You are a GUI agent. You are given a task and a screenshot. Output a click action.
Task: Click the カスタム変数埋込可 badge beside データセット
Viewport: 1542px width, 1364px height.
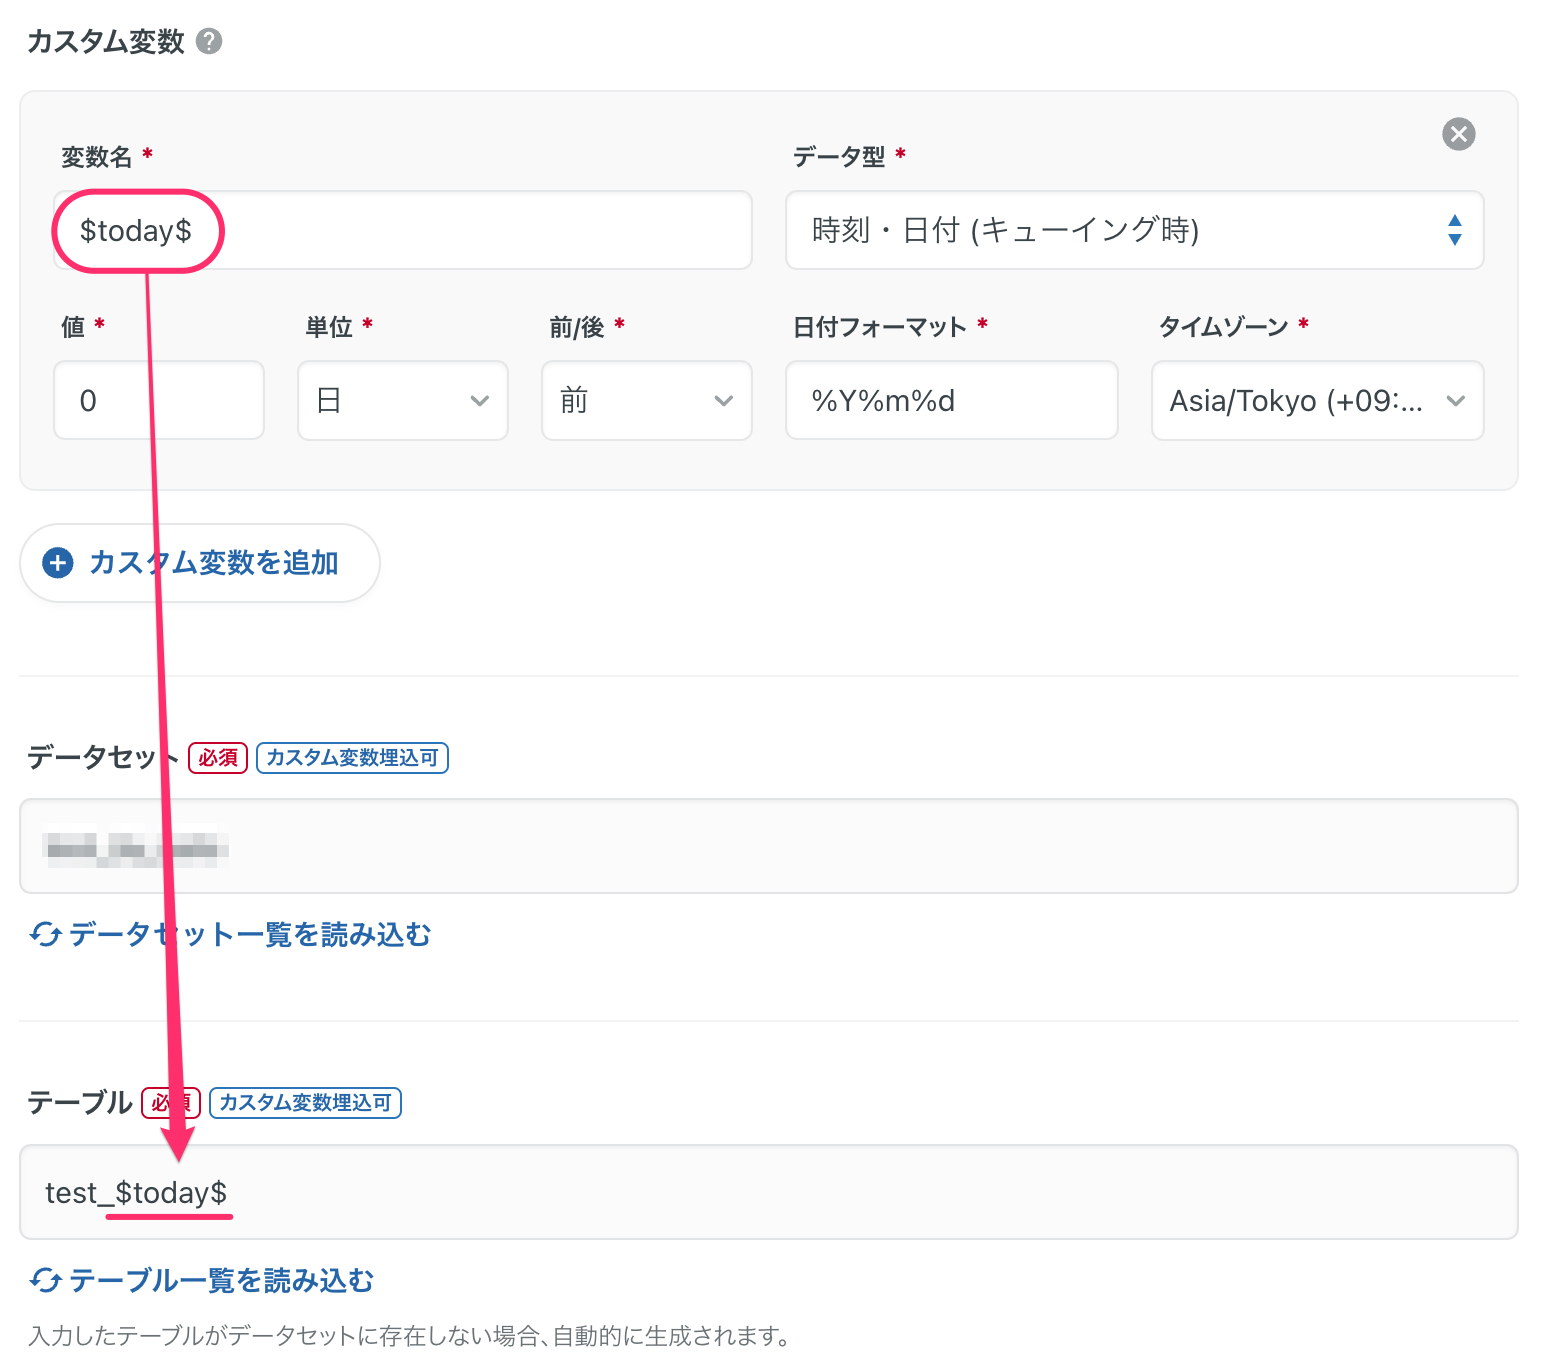tap(352, 758)
